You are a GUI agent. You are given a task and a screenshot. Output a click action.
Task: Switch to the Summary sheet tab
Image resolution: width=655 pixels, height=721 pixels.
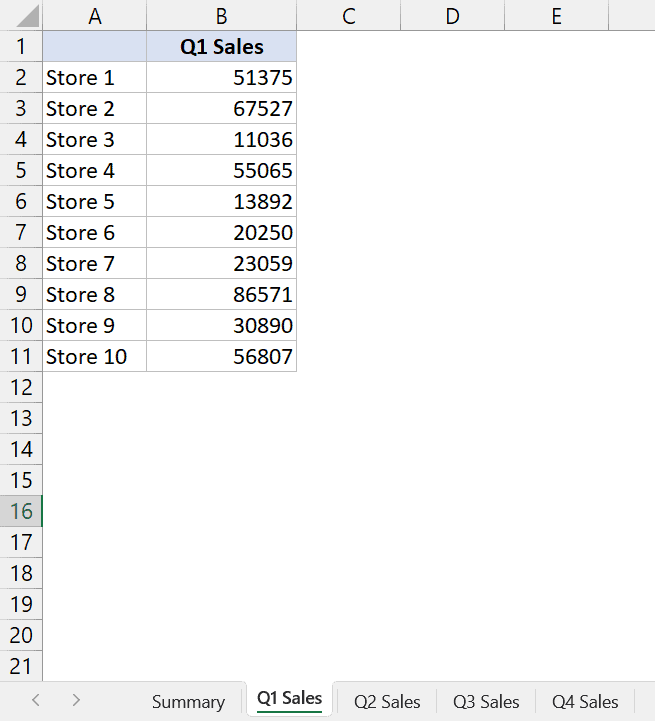(x=188, y=701)
